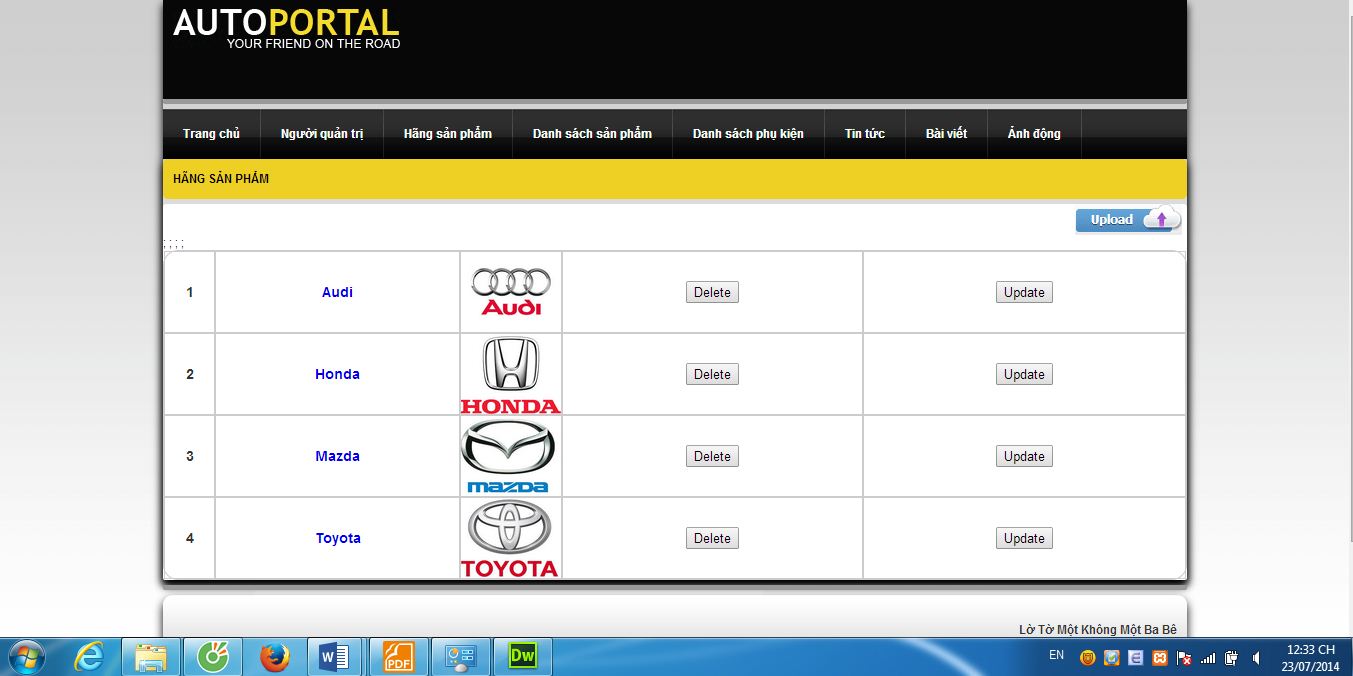
Task: Click the Toyota logo image
Action: [x=510, y=538]
